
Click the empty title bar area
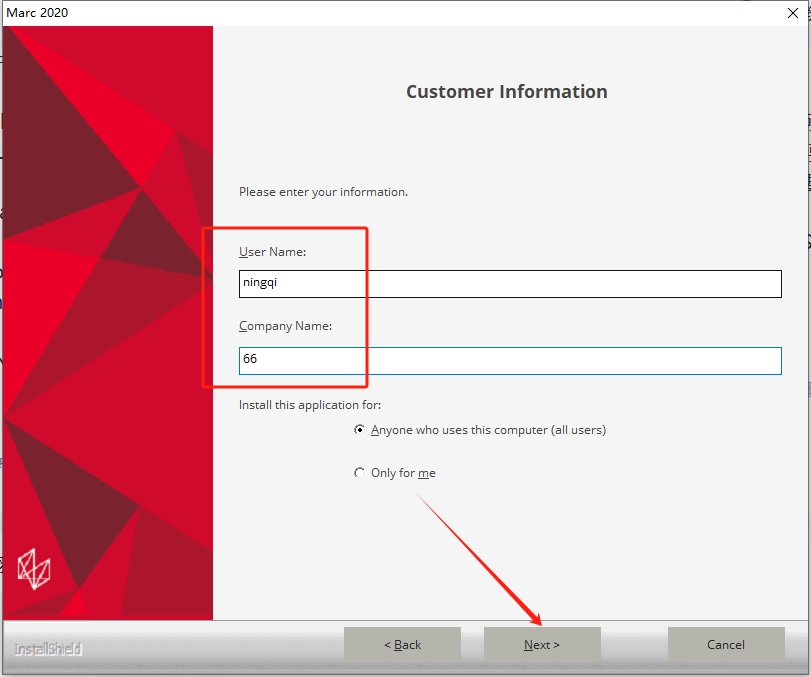[400, 12]
